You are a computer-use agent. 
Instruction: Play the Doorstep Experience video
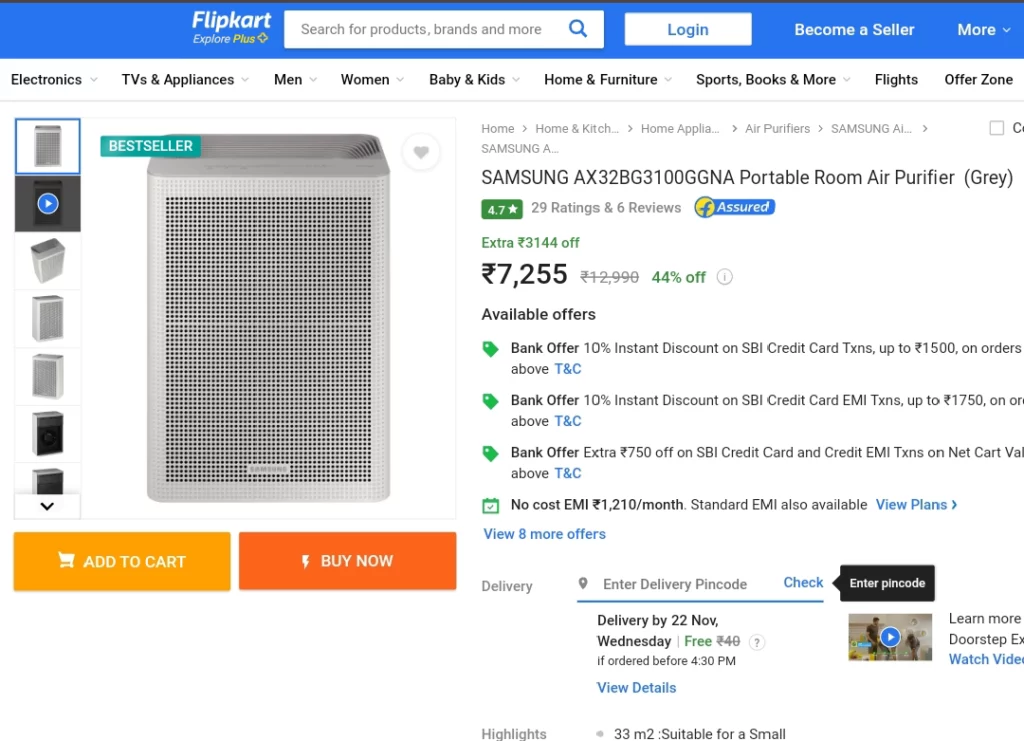pyautogui.click(x=890, y=637)
